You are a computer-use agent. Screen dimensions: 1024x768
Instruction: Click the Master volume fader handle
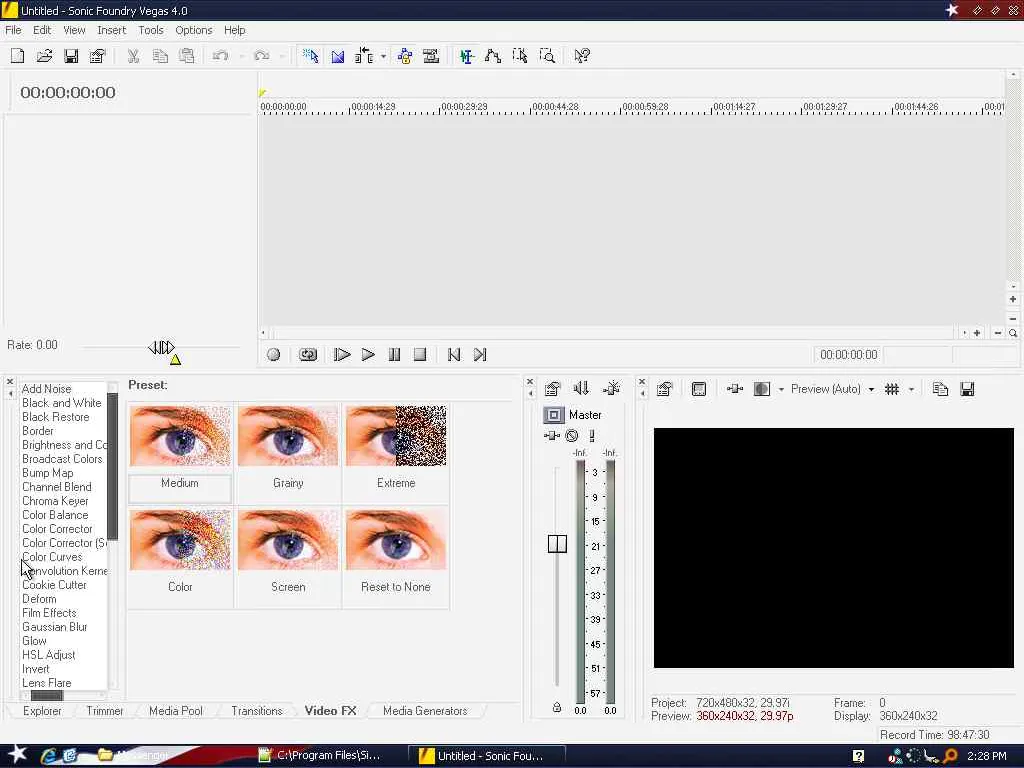click(x=557, y=543)
